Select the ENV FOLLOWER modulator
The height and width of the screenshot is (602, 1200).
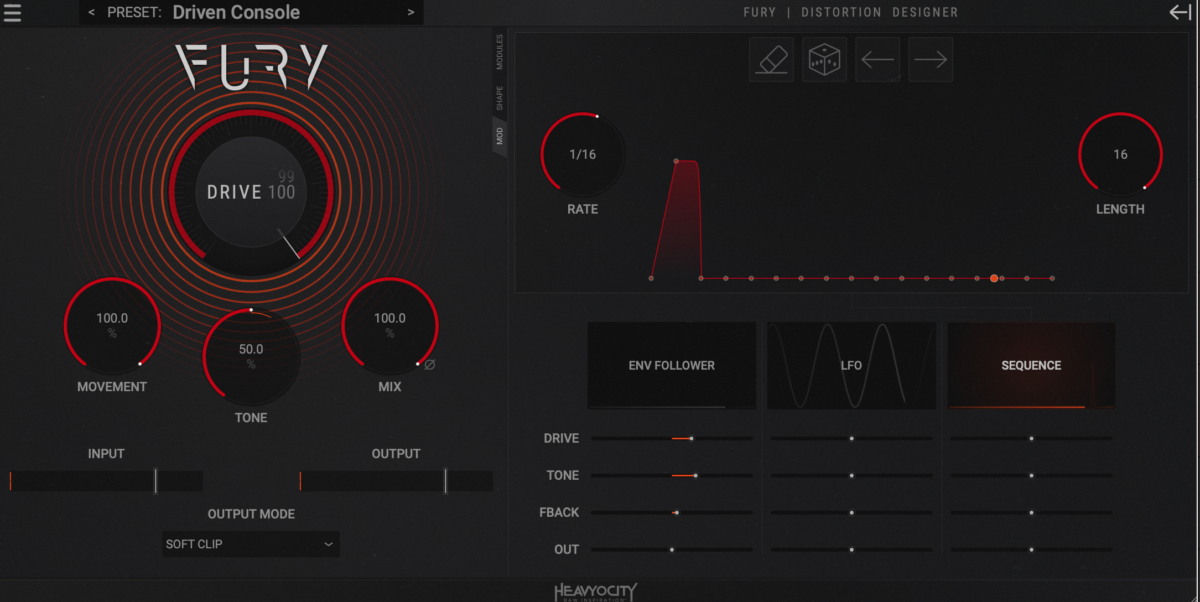coord(672,365)
